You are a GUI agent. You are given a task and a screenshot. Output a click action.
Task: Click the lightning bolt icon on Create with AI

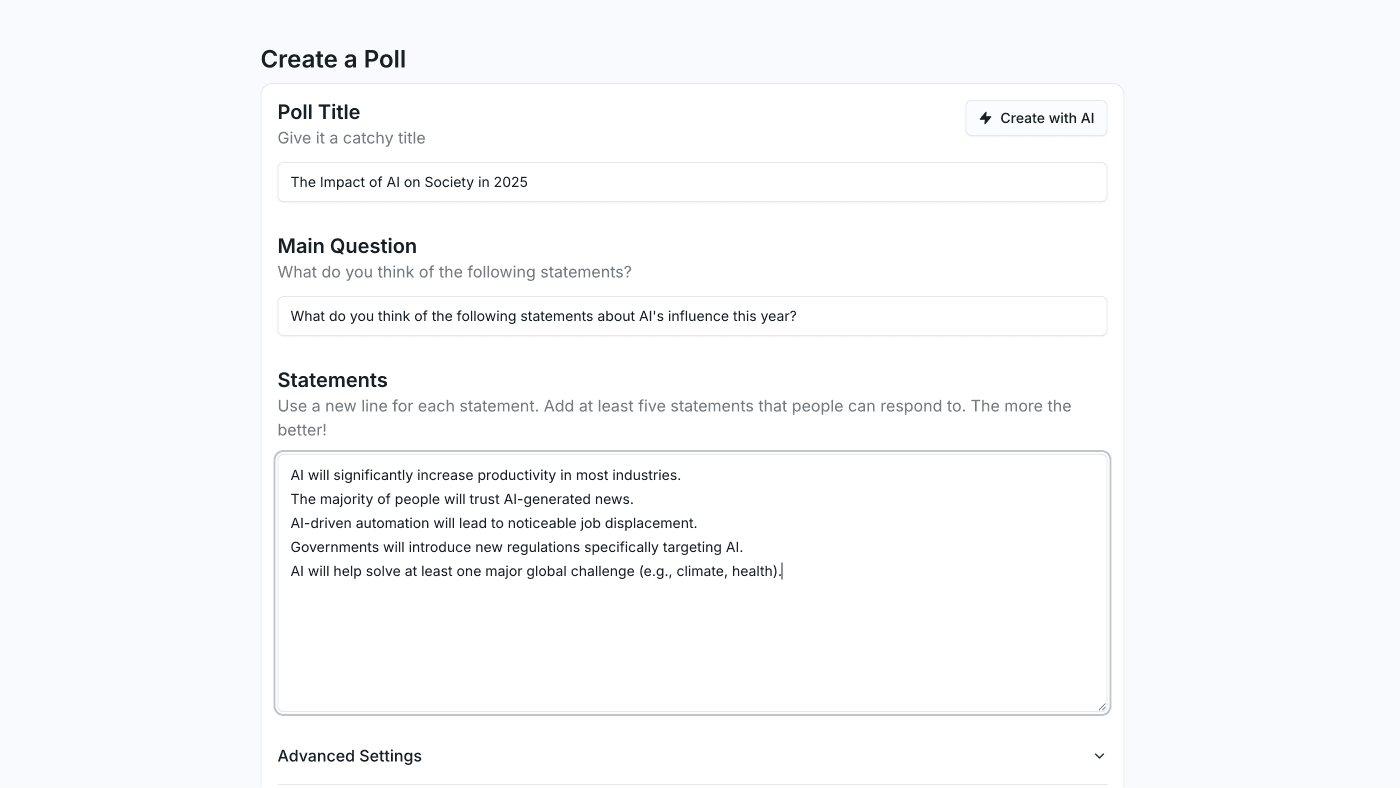984,117
